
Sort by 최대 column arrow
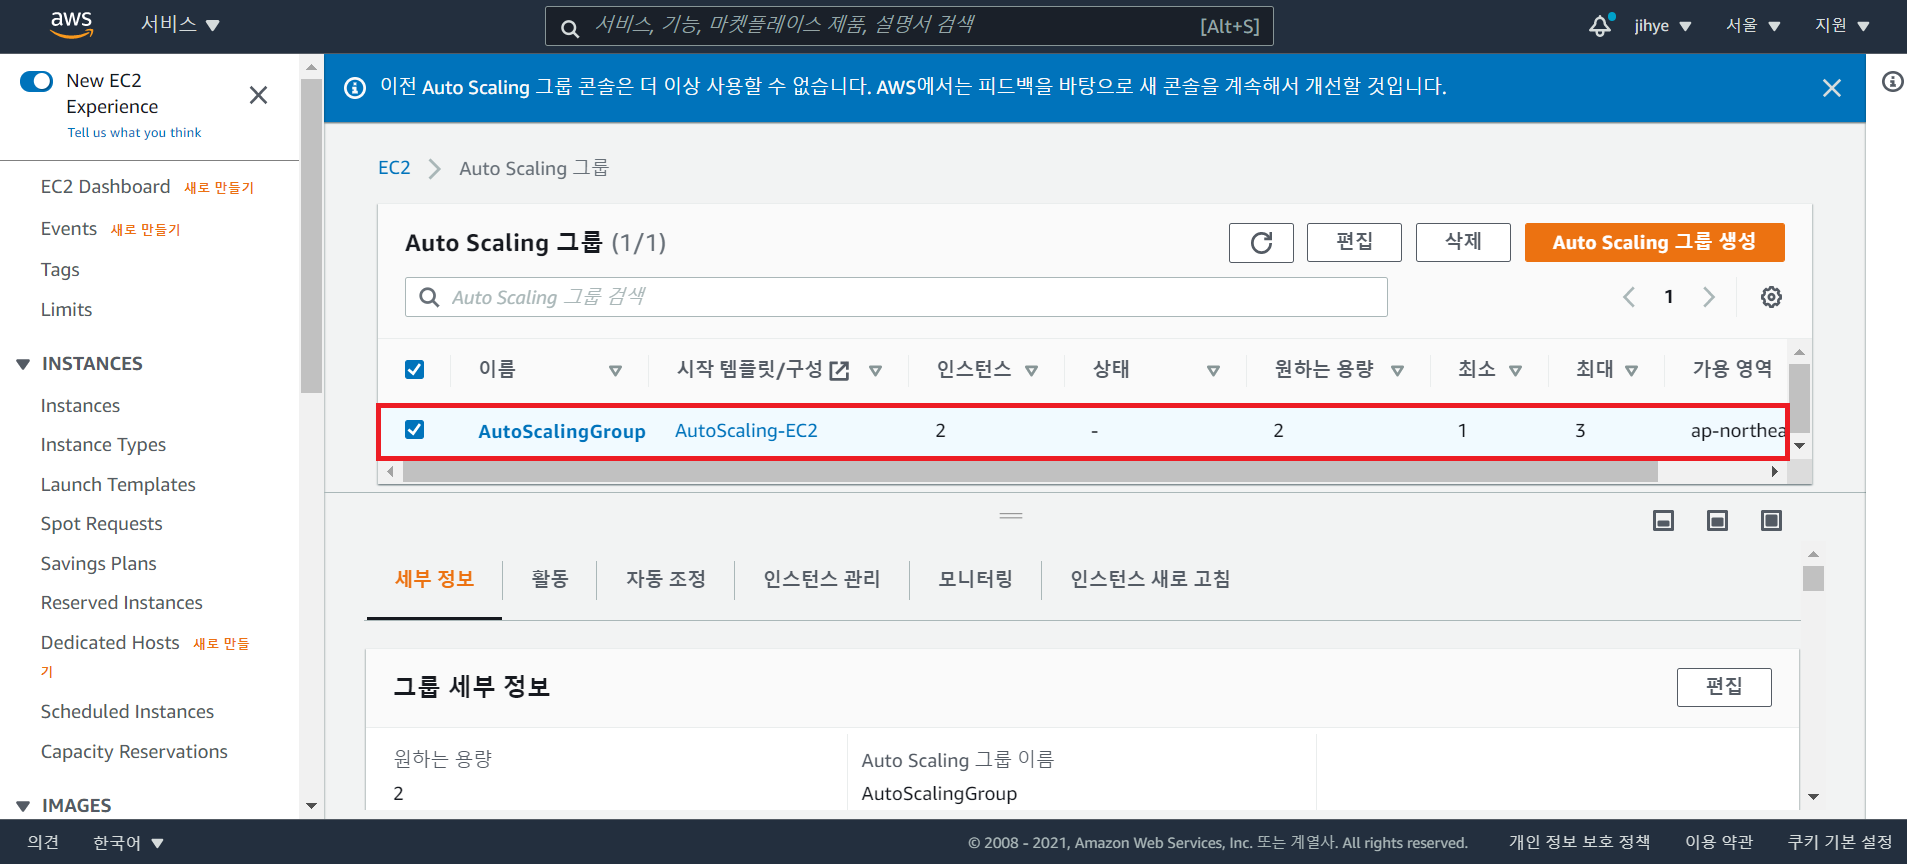1631,371
